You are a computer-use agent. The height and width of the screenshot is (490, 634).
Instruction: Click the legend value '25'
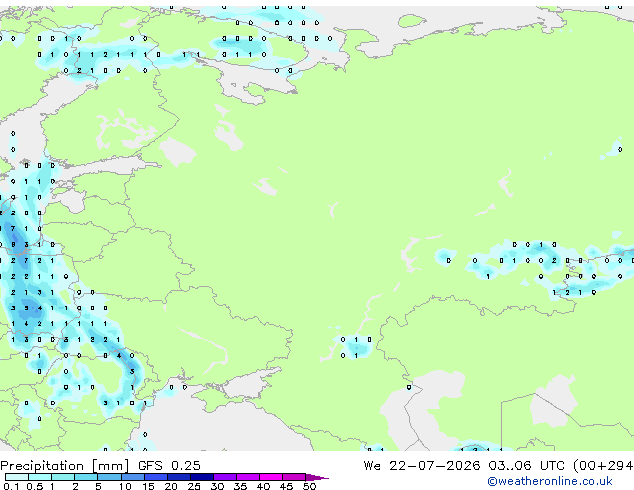click(194, 486)
